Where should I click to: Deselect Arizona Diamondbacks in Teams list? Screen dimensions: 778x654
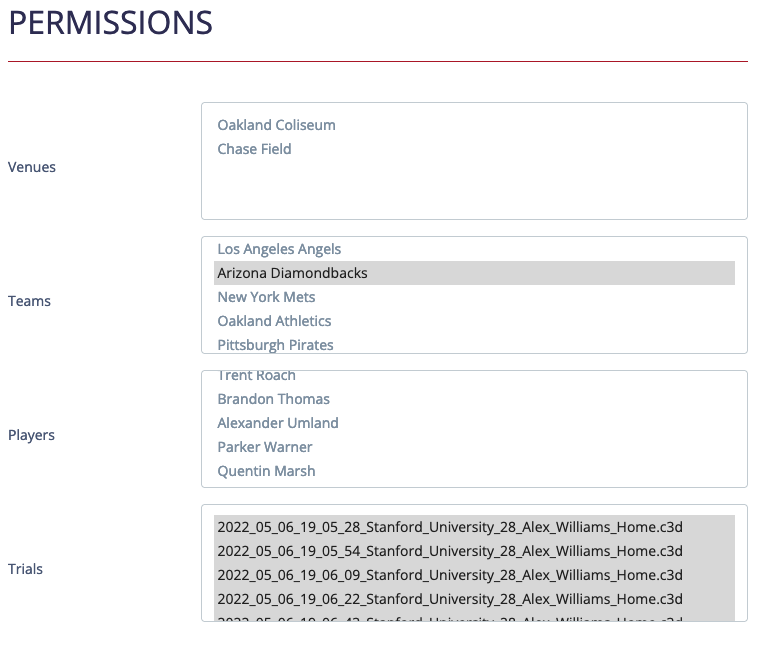292,273
